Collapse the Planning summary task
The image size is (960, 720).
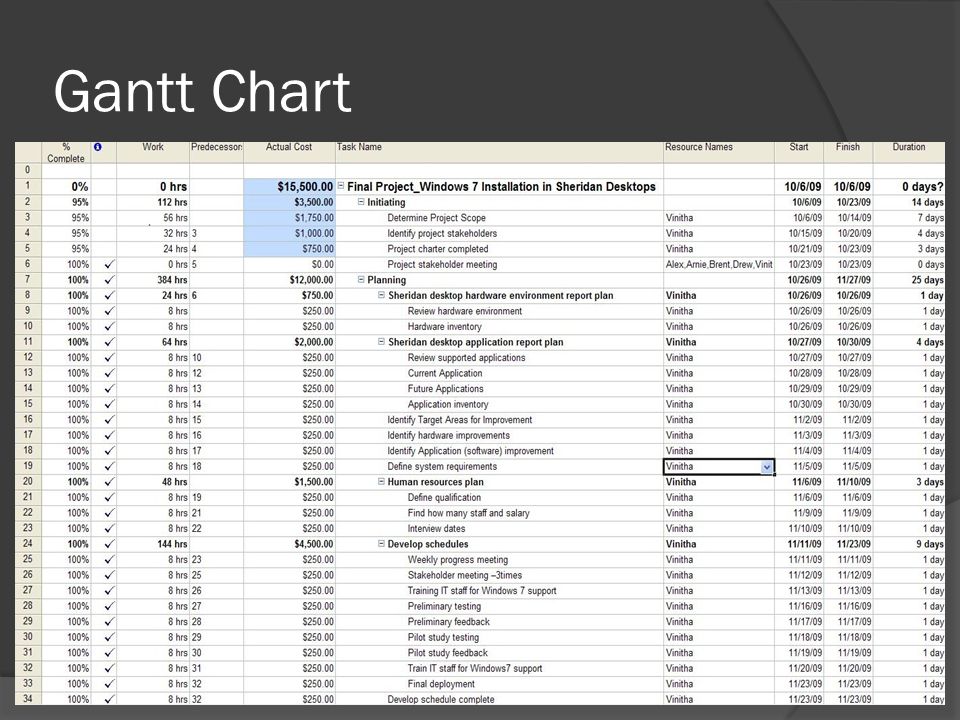click(361, 279)
